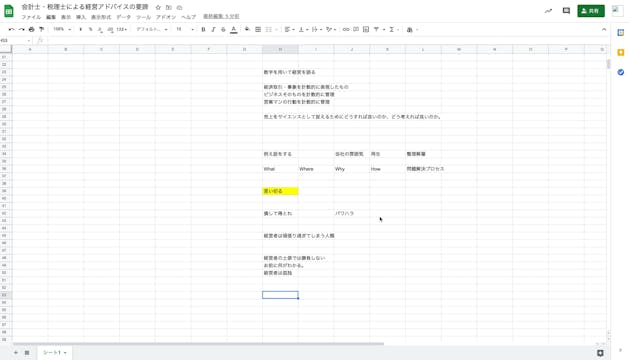This screenshot has height=360, width=629.
Task: Click the move-to-folder icon beside title
Action: [168, 7]
